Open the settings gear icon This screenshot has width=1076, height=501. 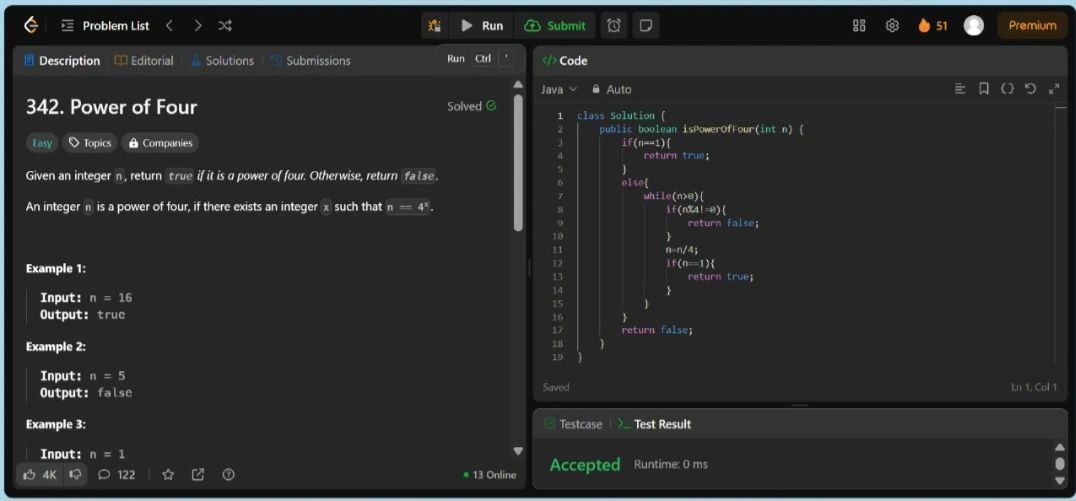892,25
